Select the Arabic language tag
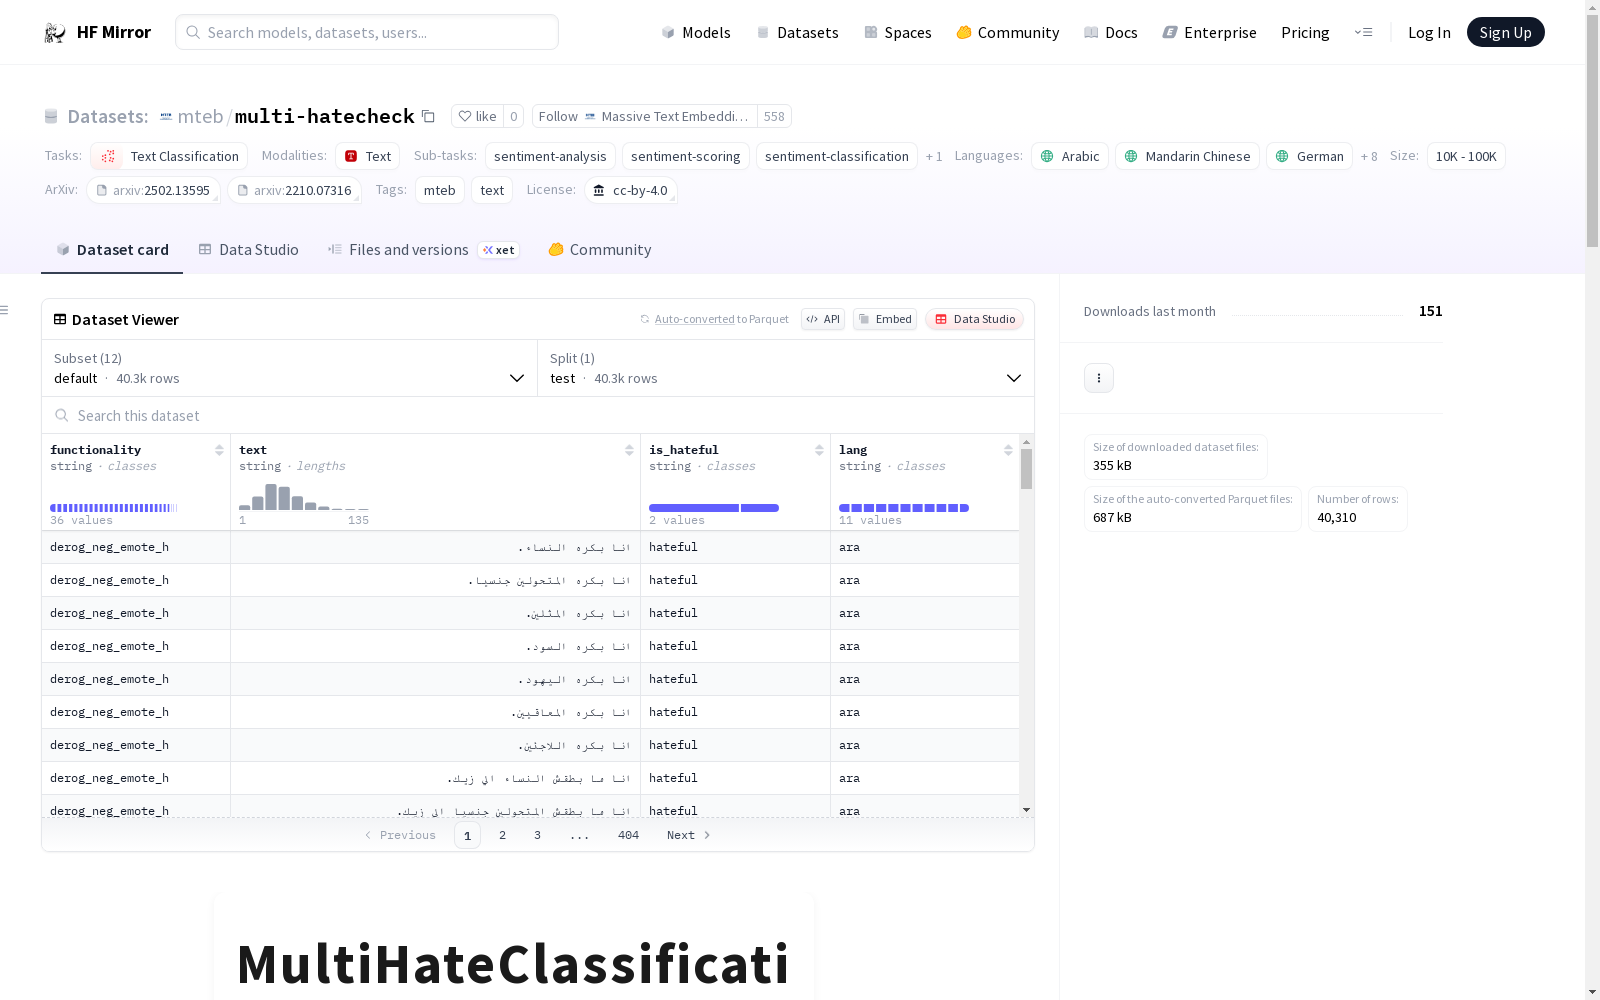1600x1000 pixels. click(x=1070, y=156)
